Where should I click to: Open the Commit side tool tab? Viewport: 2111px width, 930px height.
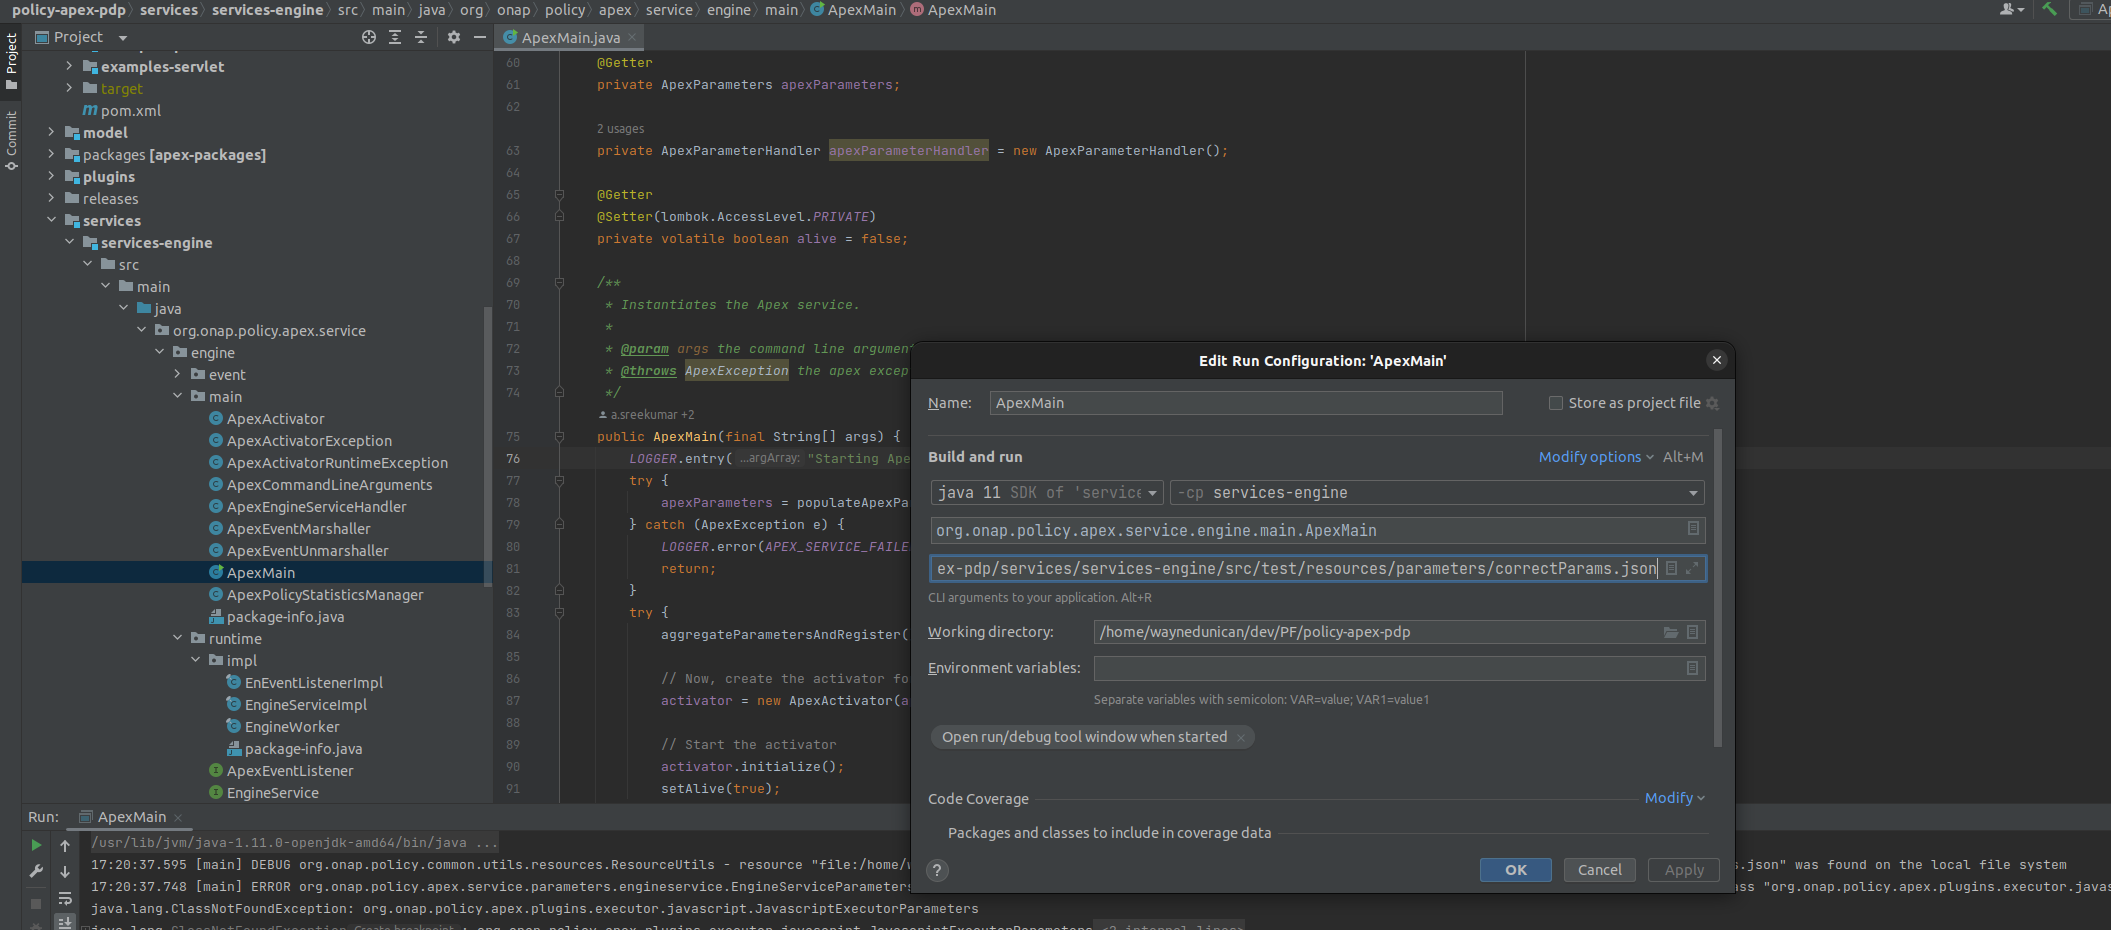(11, 140)
